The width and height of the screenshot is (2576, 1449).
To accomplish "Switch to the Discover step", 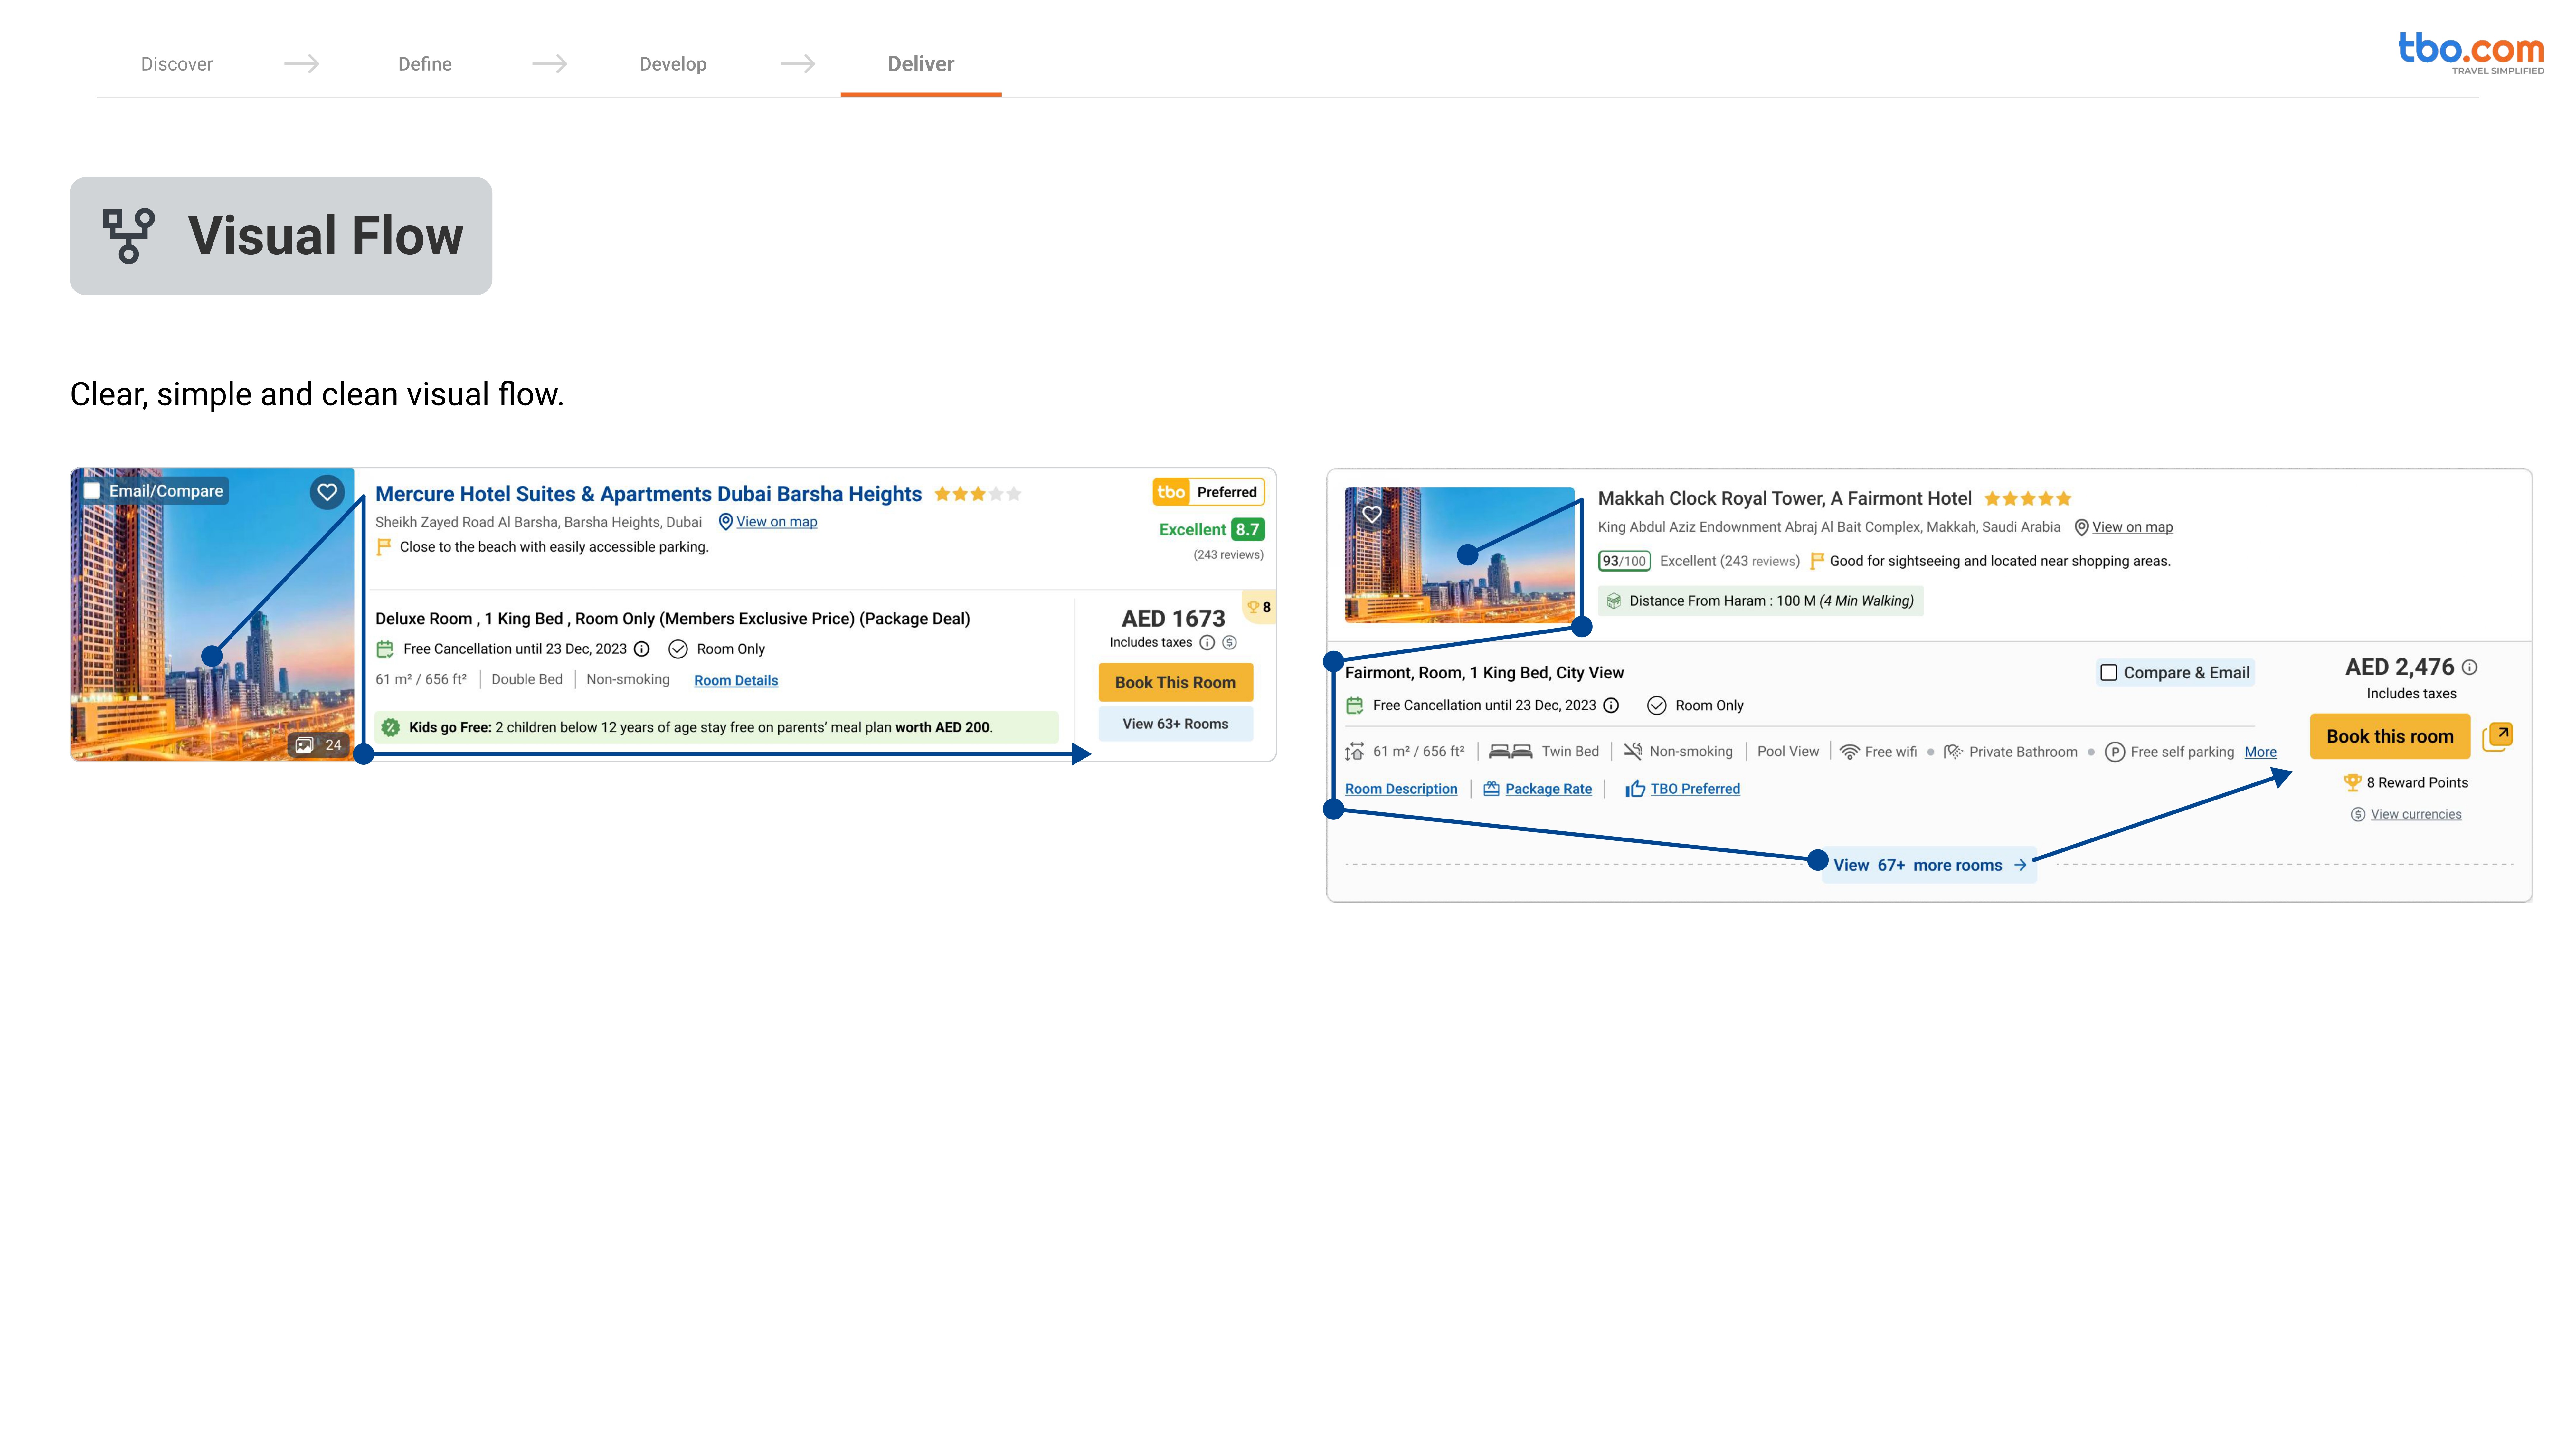I will point(177,64).
